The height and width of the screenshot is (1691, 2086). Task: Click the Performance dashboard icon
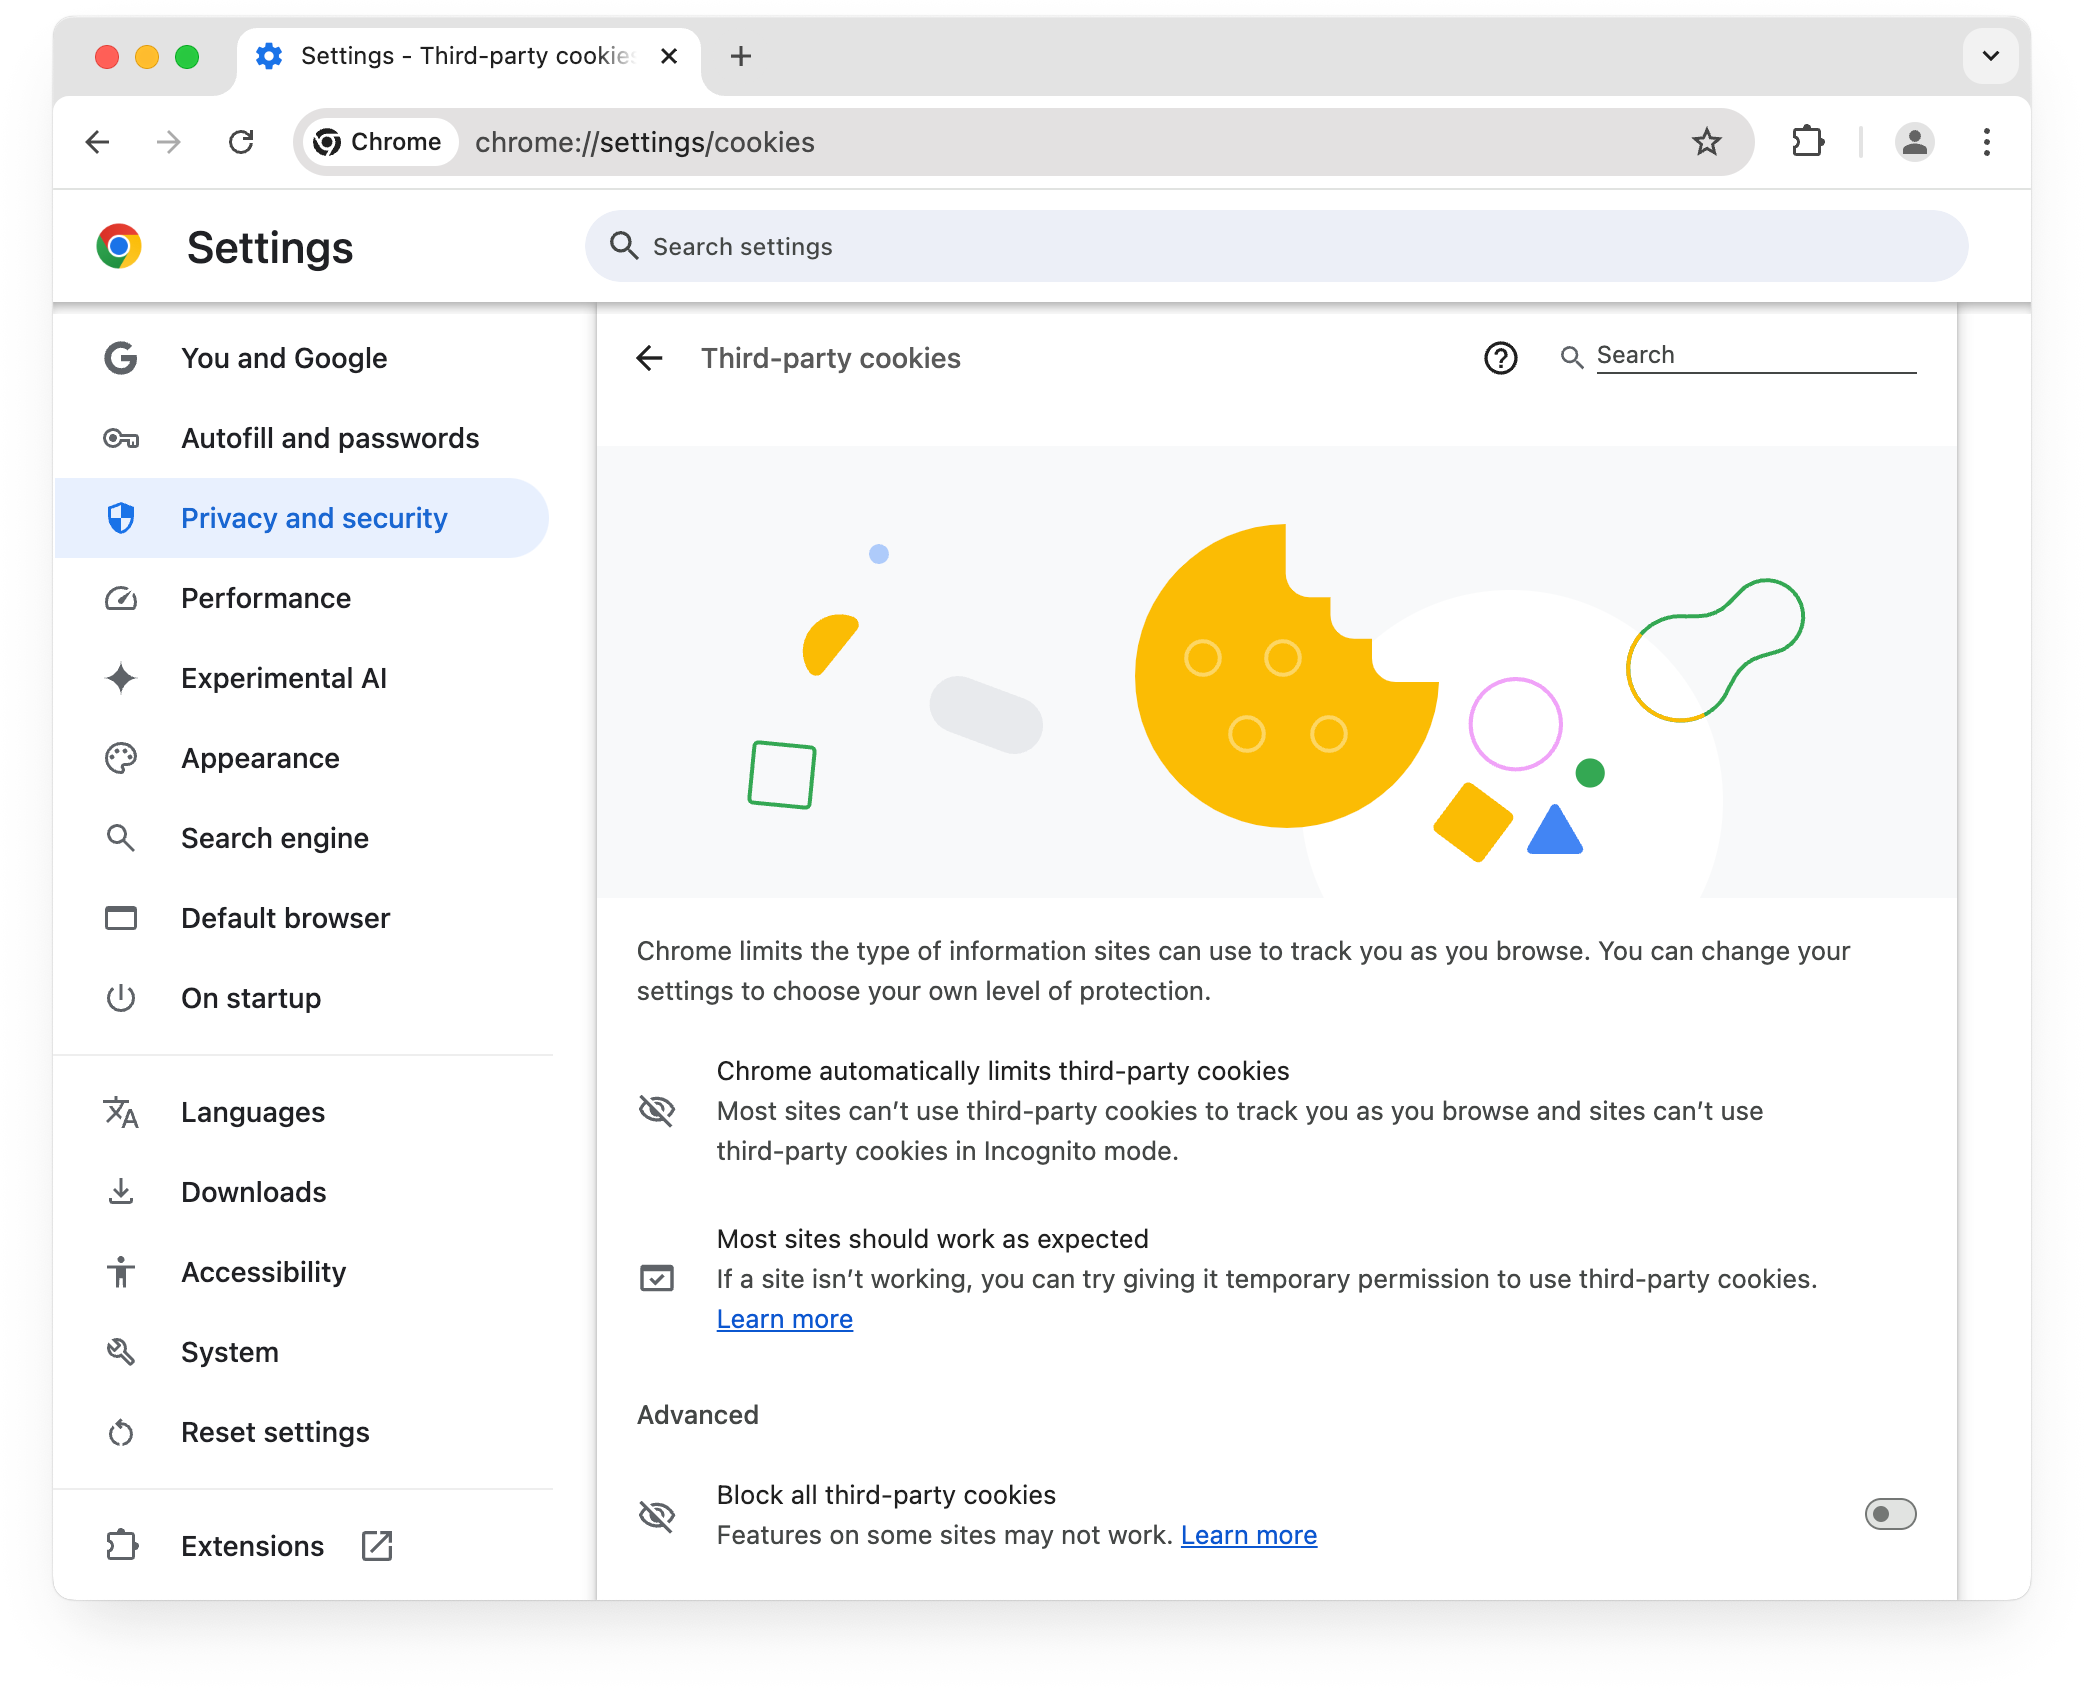[123, 597]
